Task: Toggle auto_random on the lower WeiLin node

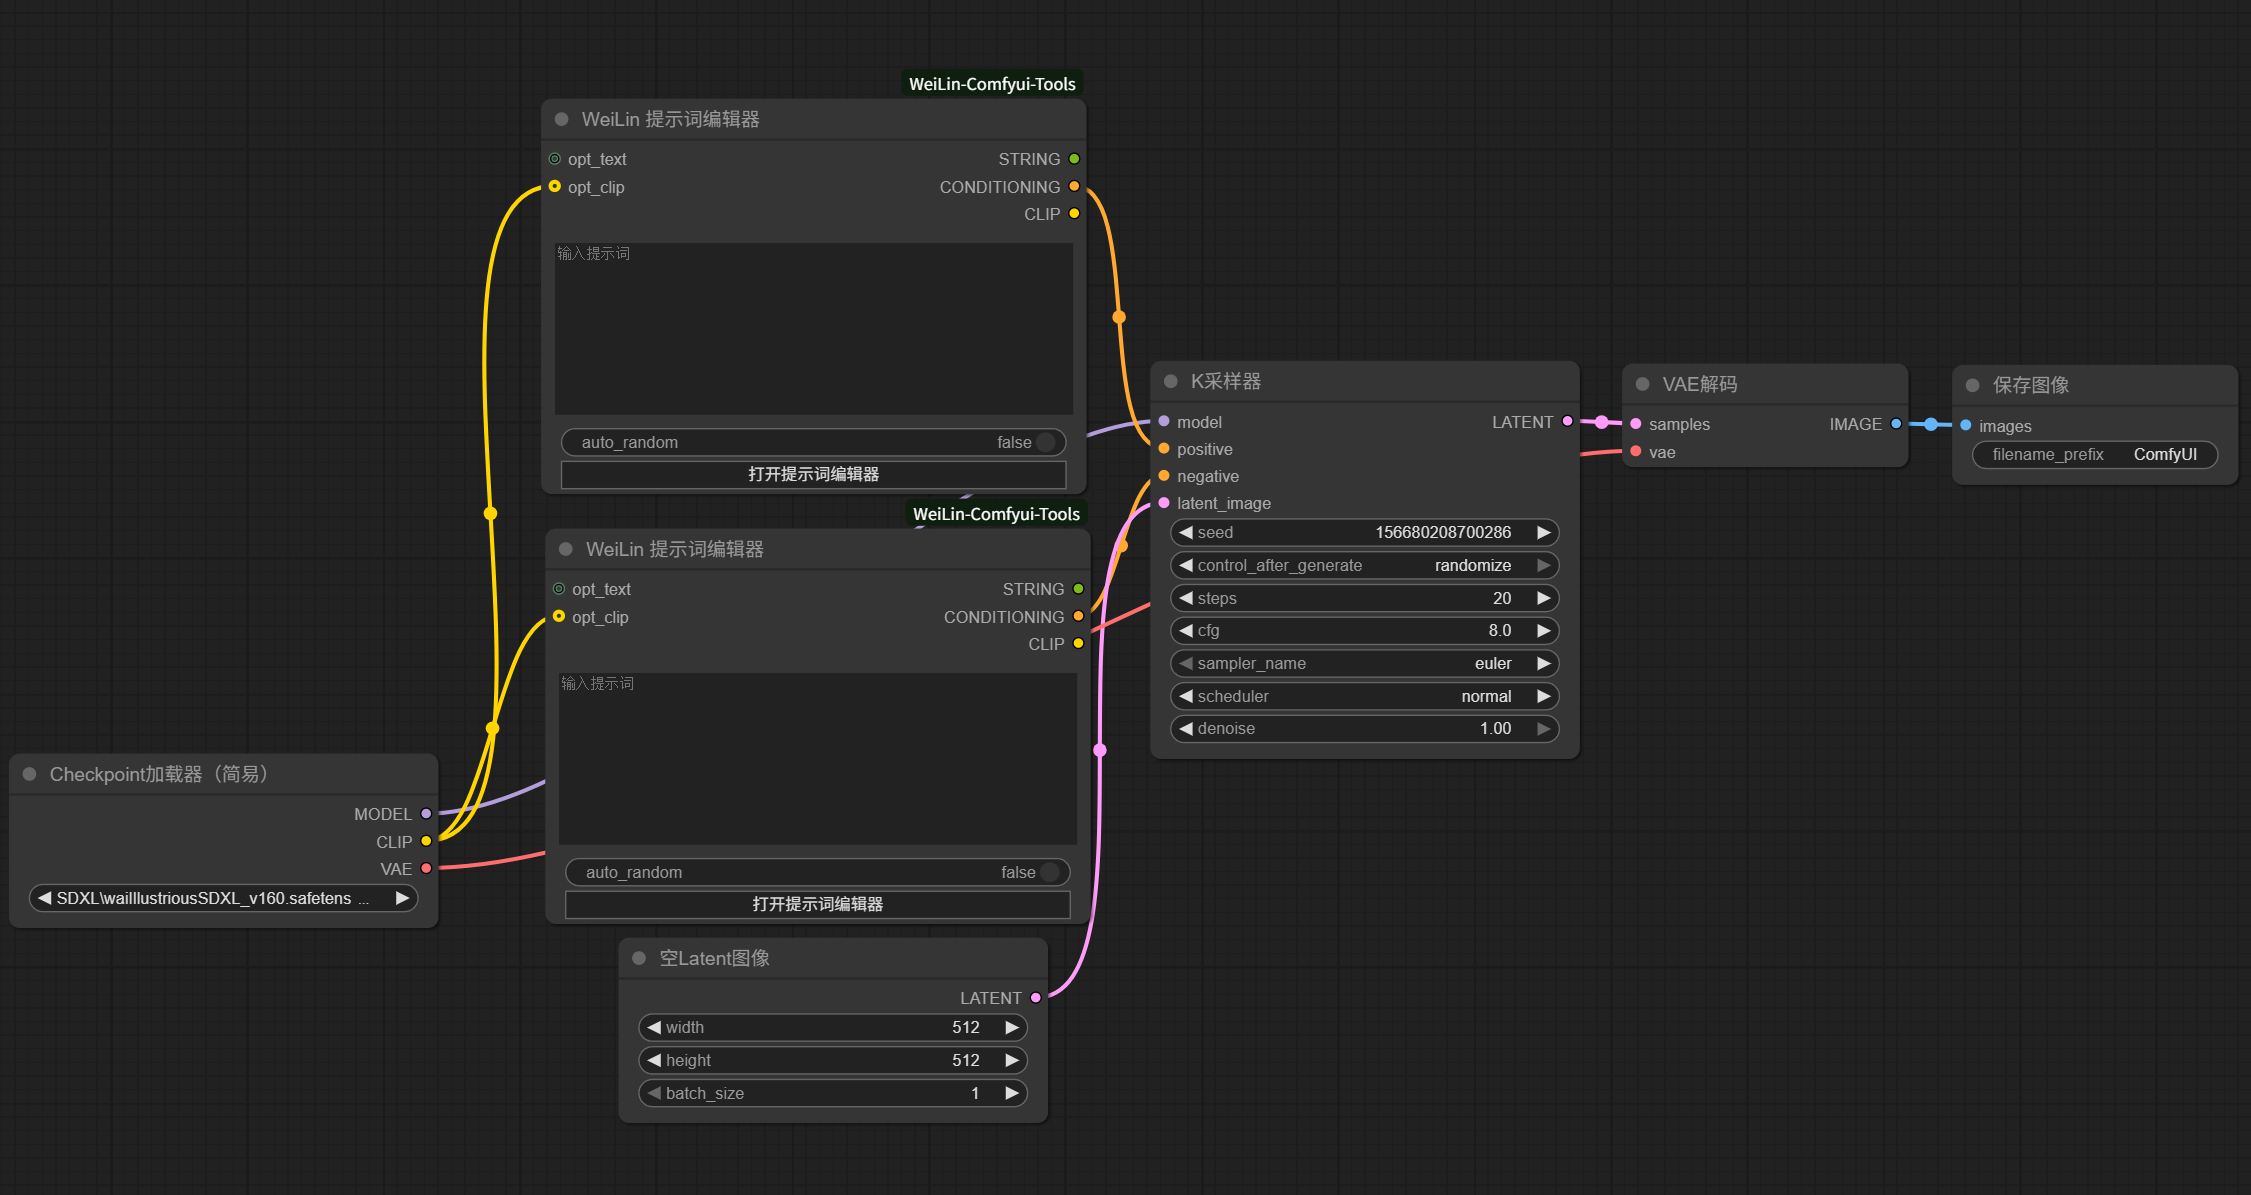Action: click(1049, 872)
